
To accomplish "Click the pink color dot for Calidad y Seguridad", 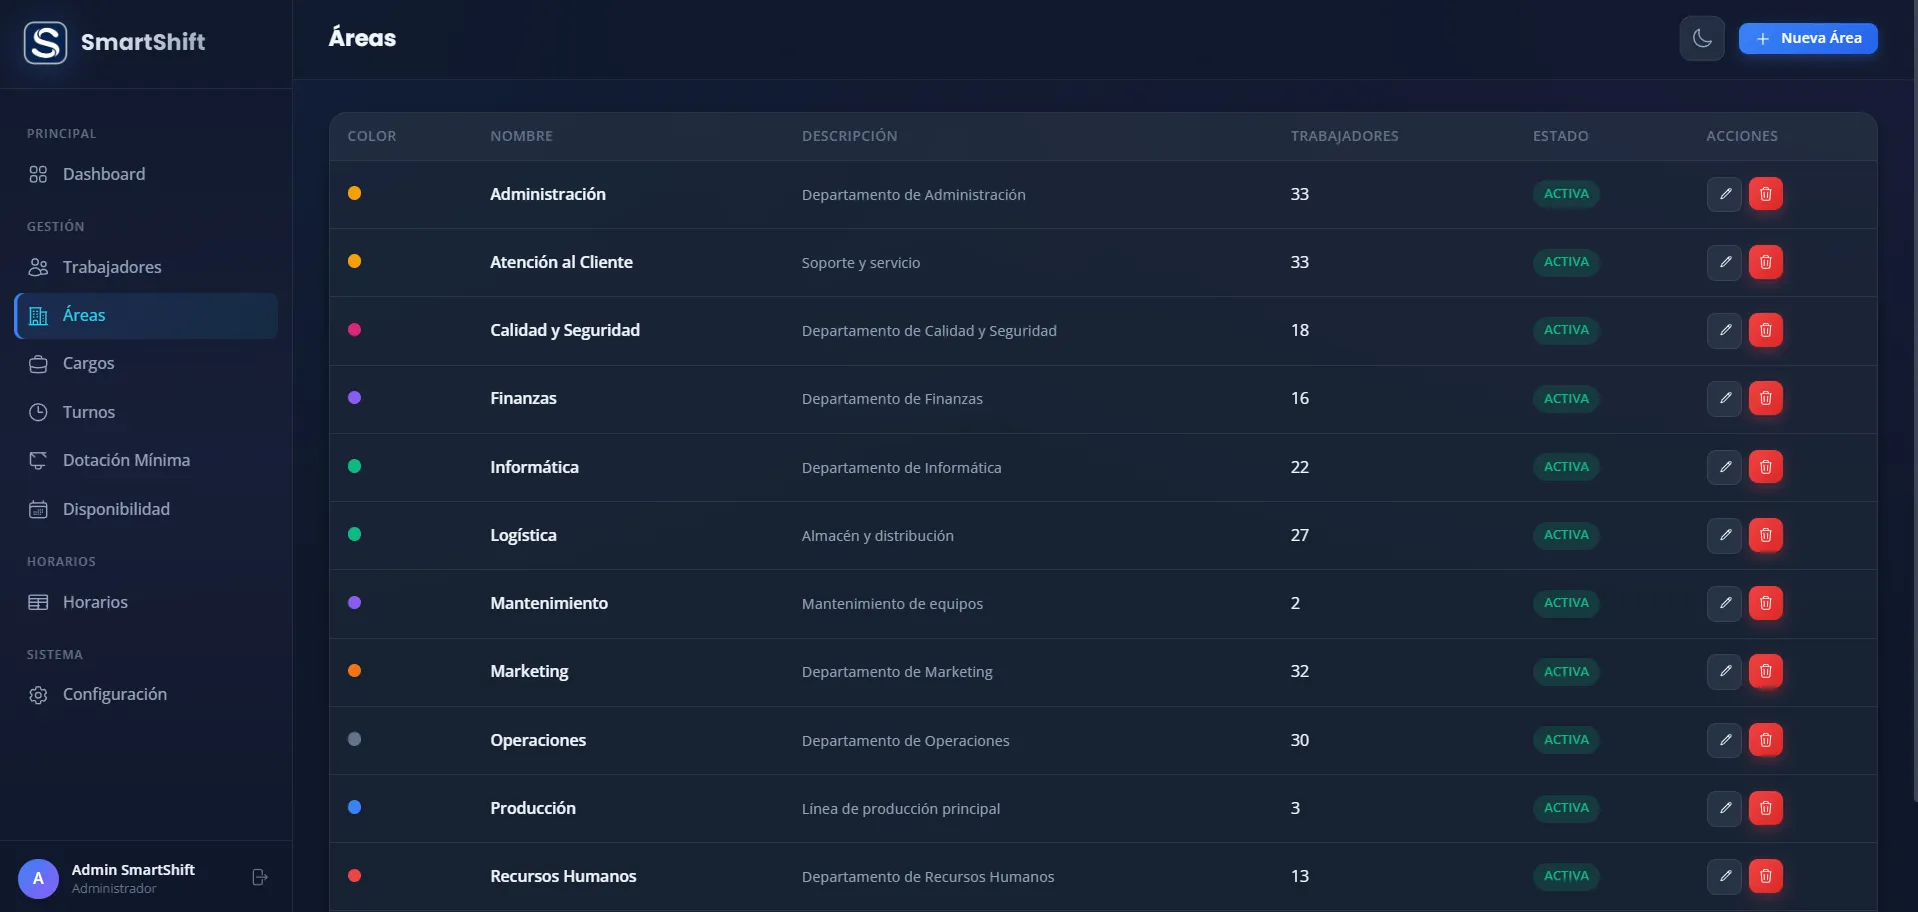I will pos(354,330).
